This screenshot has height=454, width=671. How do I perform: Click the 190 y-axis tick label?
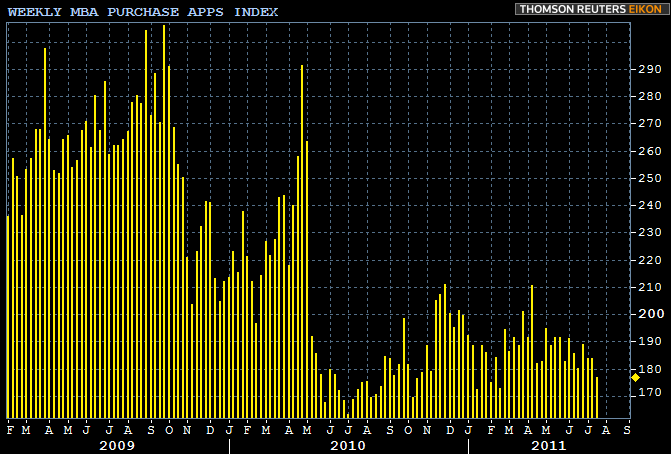(649, 341)
